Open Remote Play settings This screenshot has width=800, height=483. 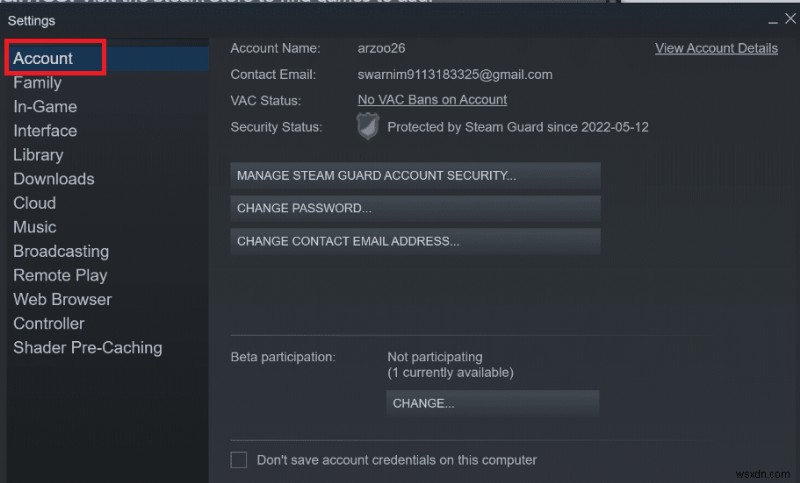point(60,275)
